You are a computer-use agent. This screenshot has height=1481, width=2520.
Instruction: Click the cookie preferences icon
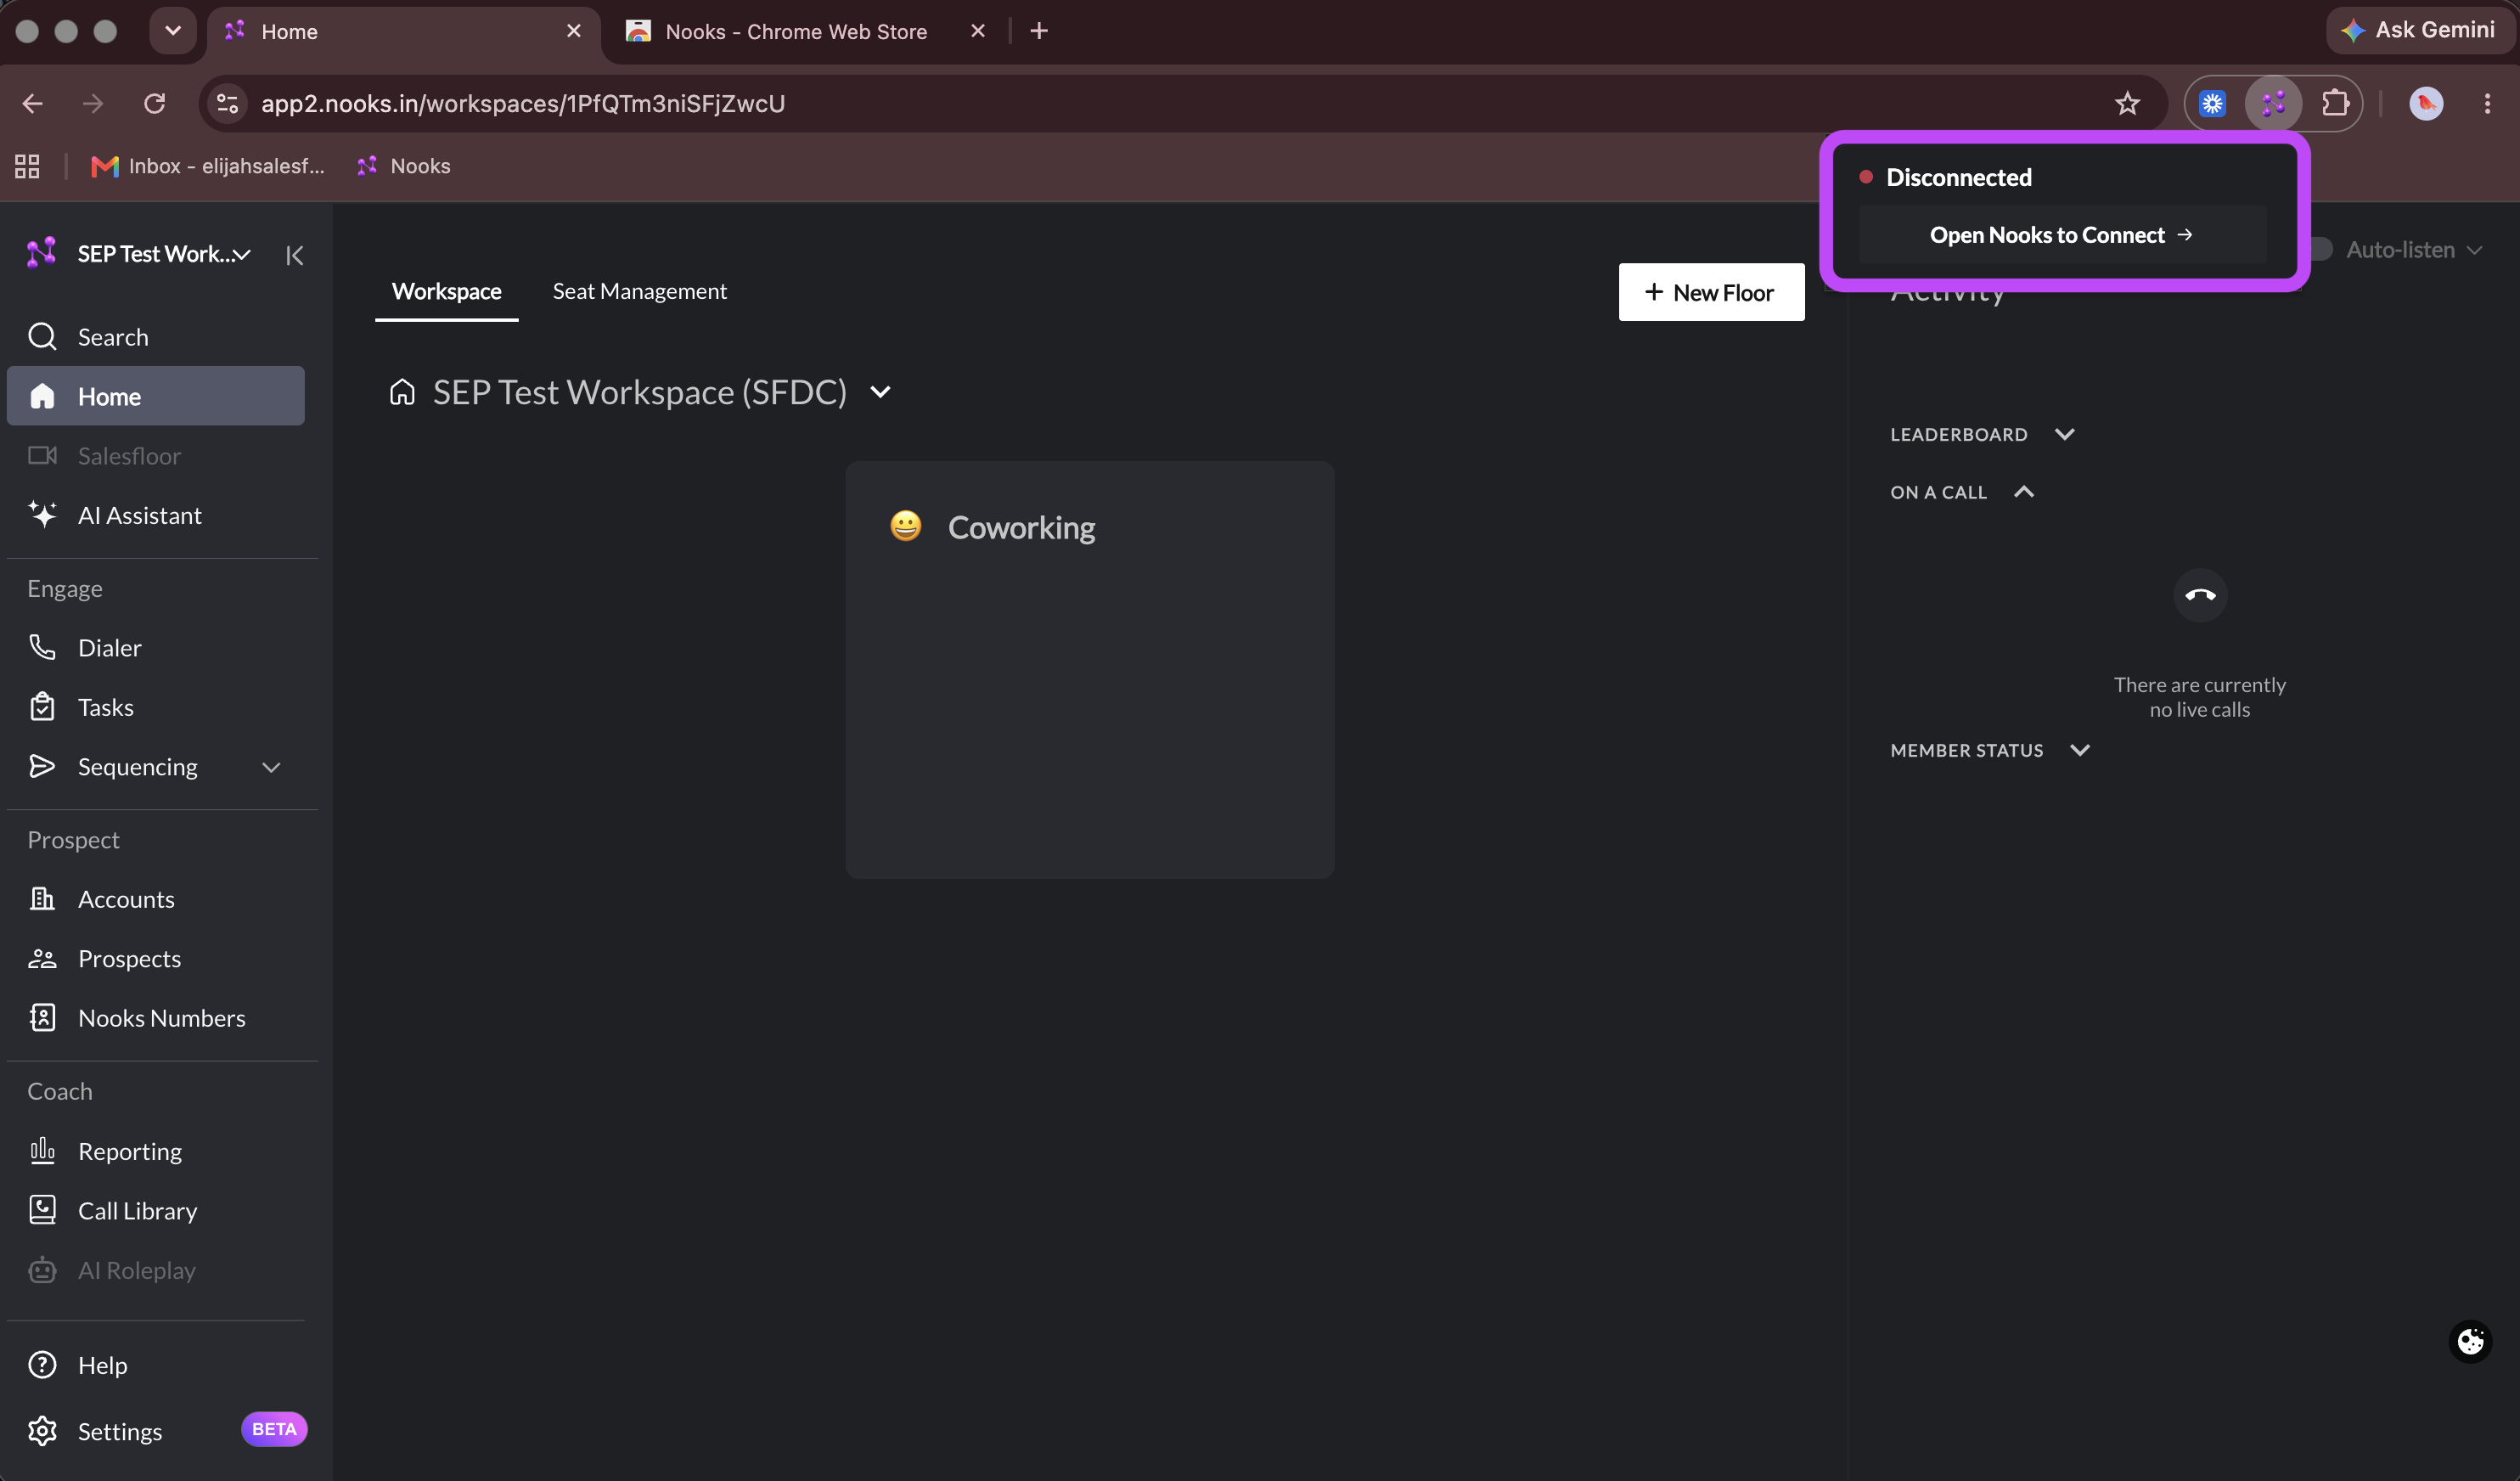[2470, 1341]
